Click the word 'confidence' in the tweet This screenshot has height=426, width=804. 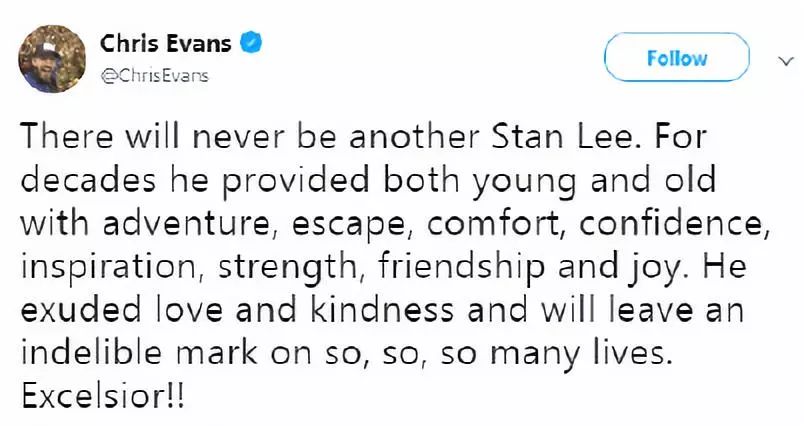675,224
